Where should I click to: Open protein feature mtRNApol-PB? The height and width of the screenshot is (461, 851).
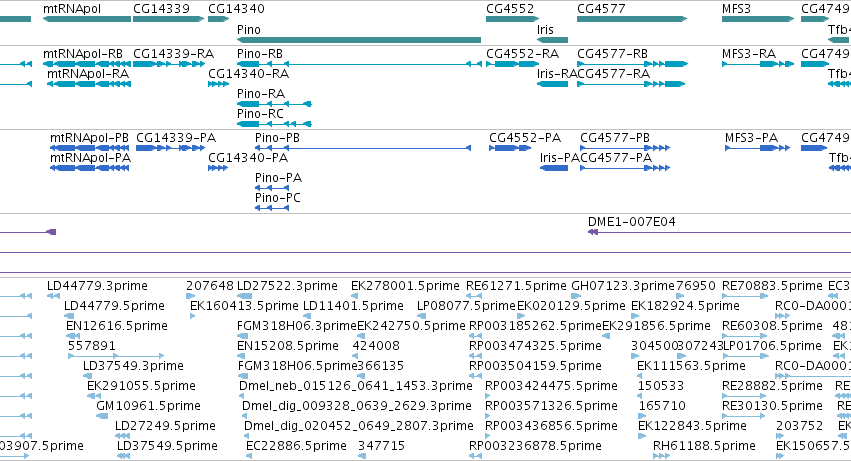coord(89,138)
